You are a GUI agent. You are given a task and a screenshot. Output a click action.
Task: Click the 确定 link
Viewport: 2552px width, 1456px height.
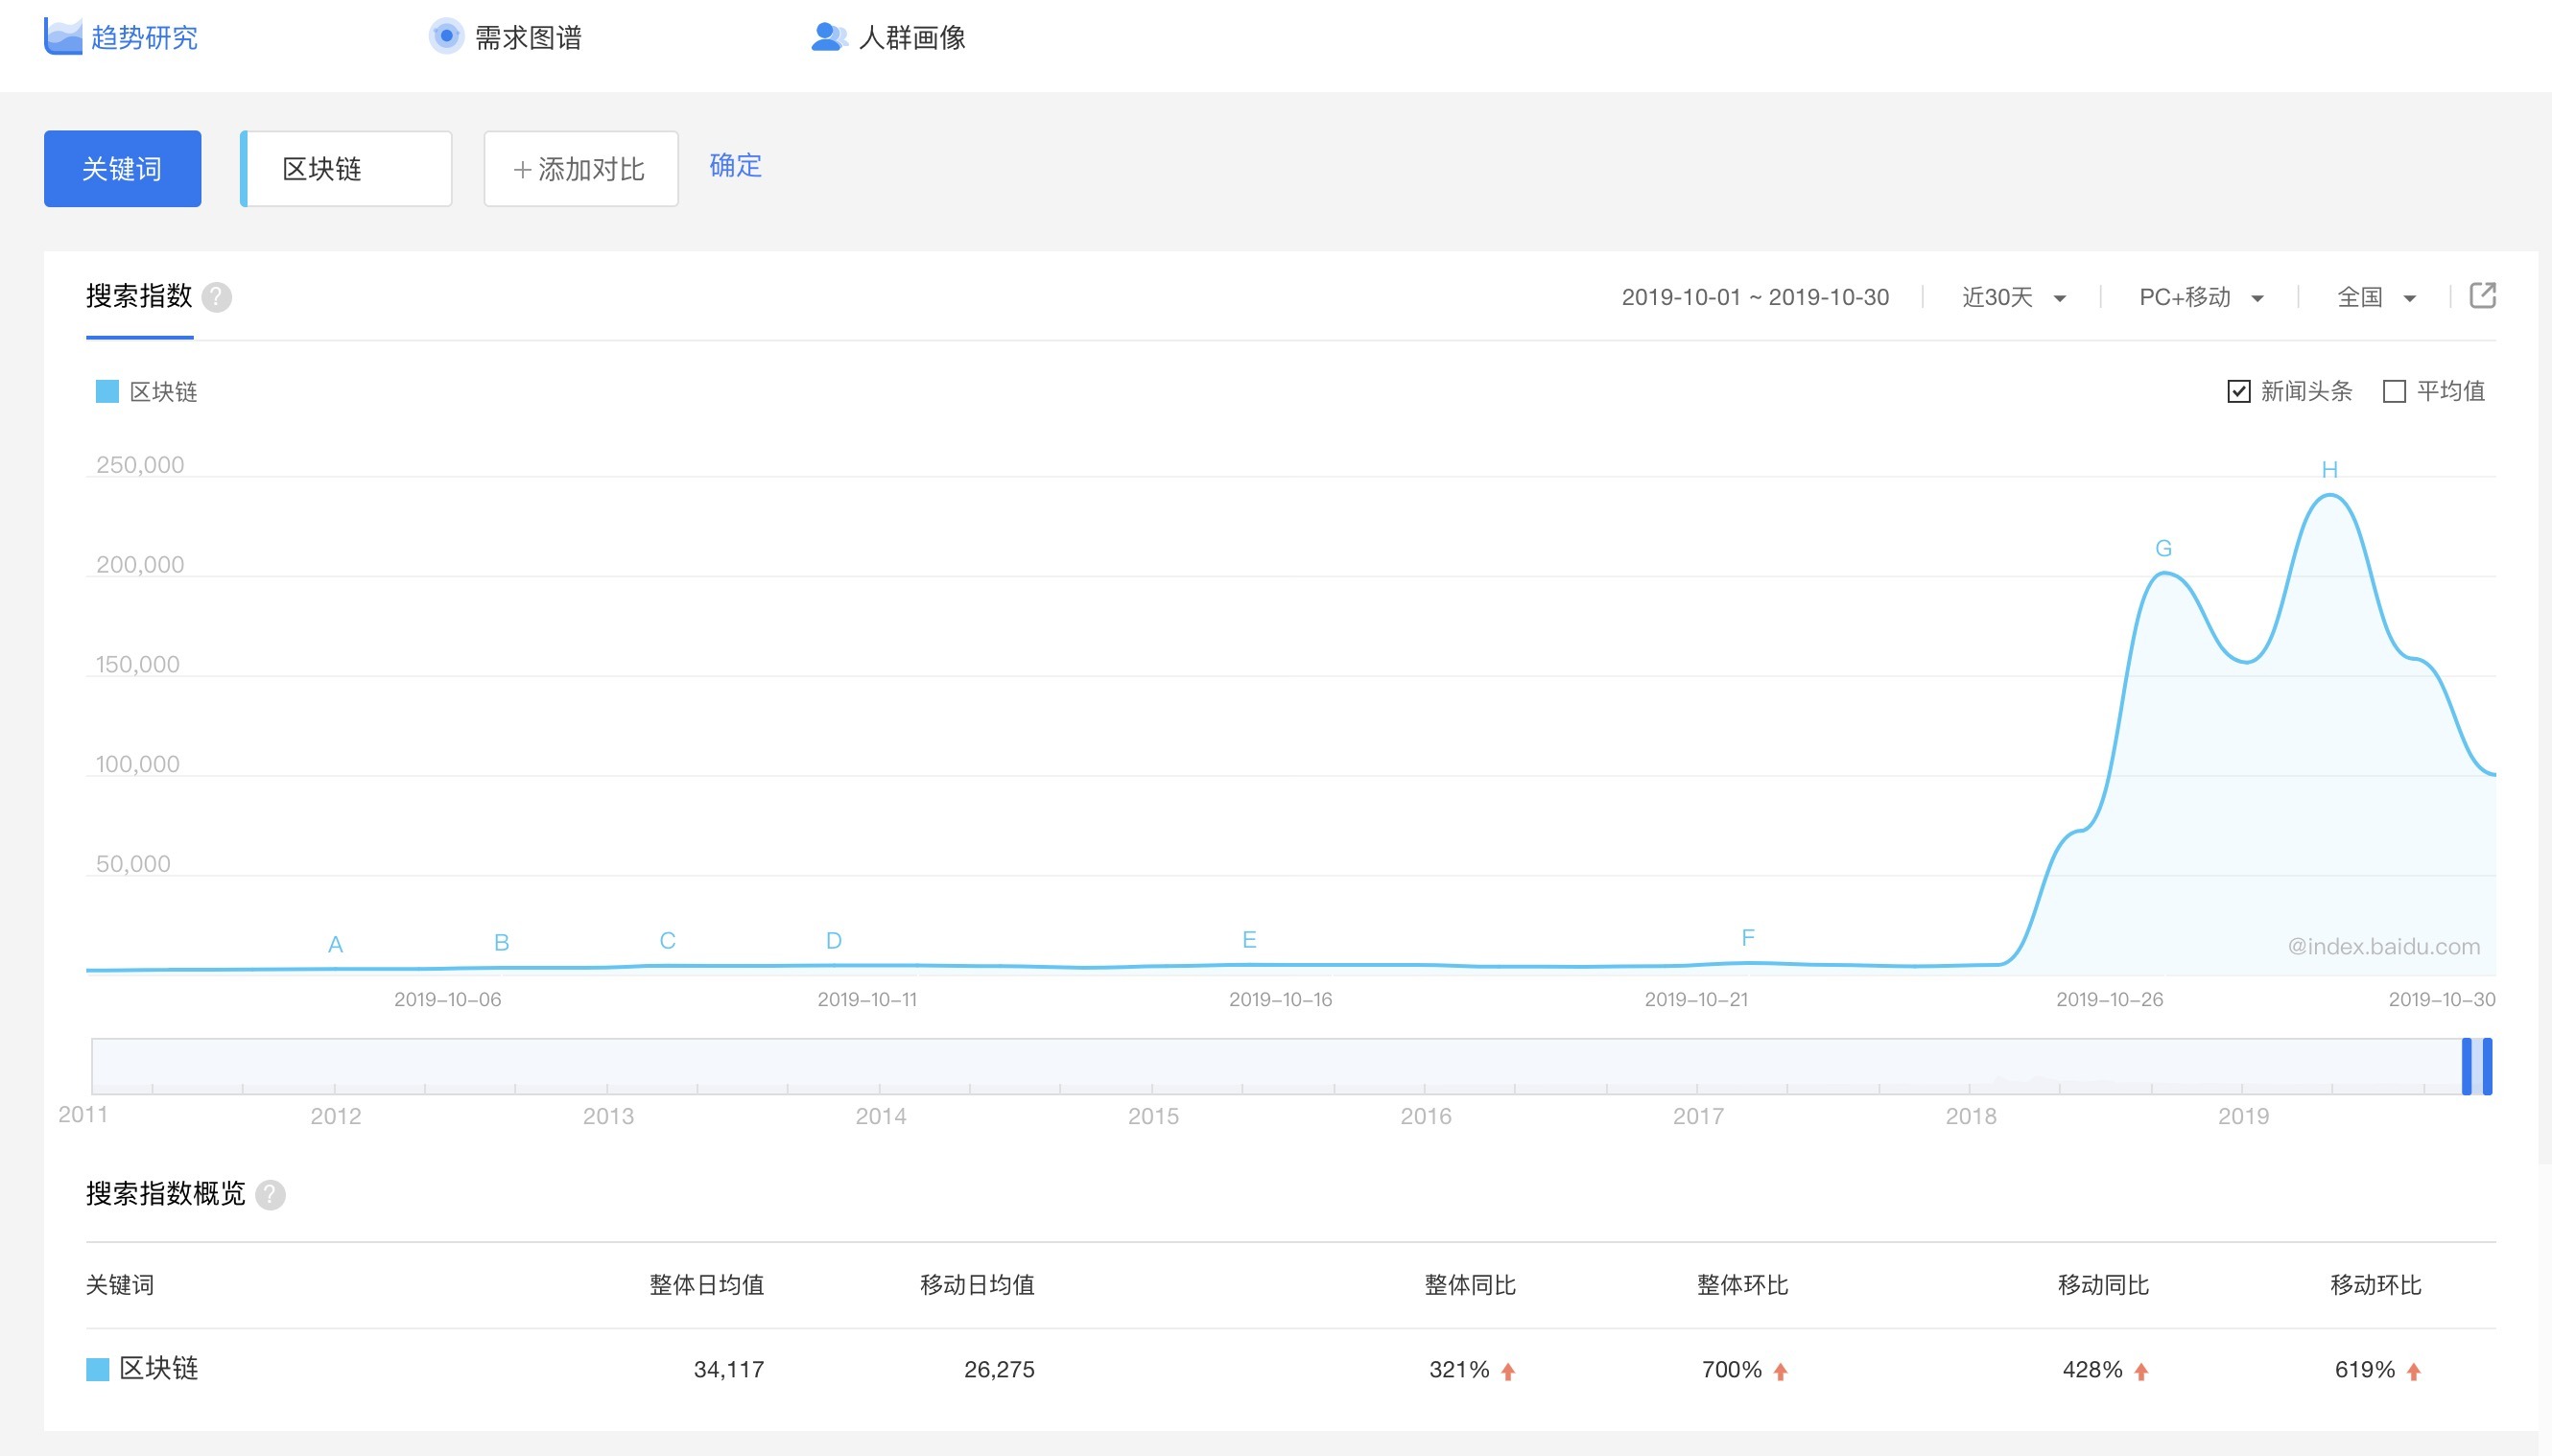click(735, 166)
